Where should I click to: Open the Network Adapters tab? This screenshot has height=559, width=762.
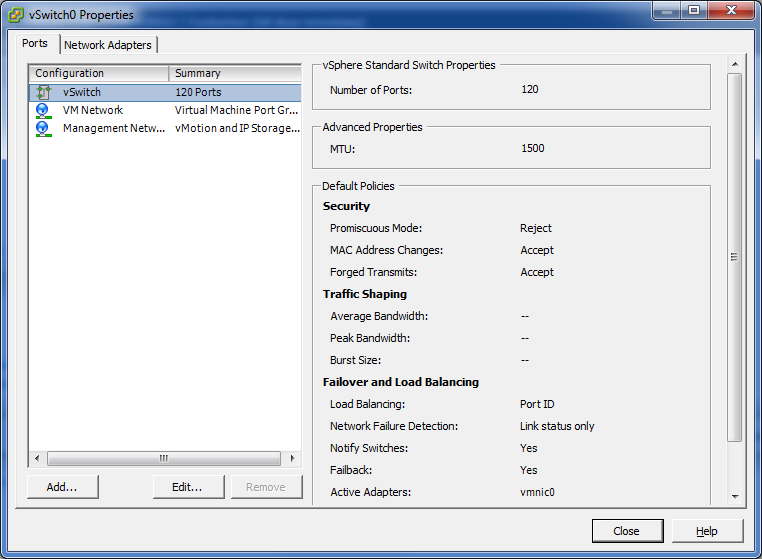click(108, 45)
